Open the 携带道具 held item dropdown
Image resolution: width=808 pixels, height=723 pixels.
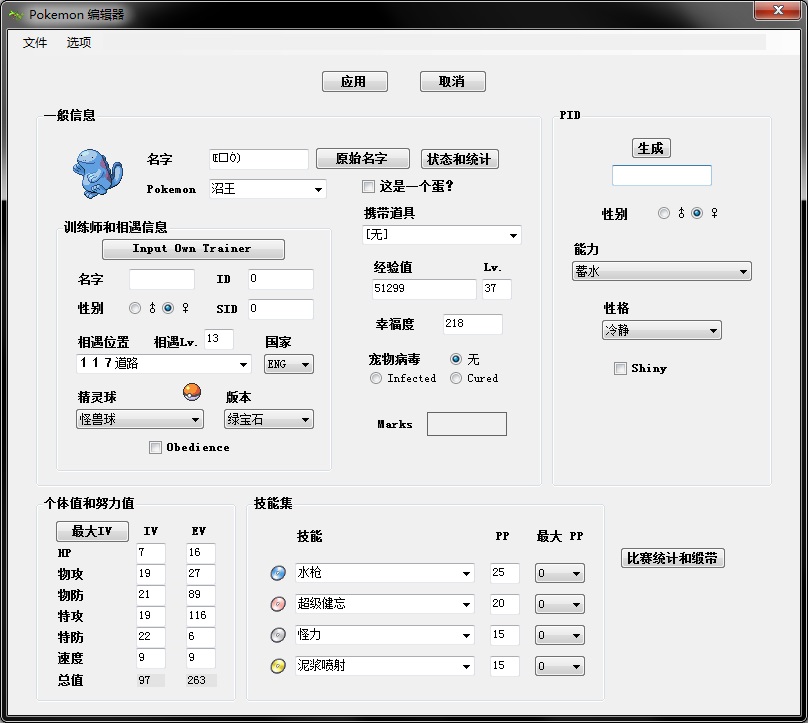point(442,235)
